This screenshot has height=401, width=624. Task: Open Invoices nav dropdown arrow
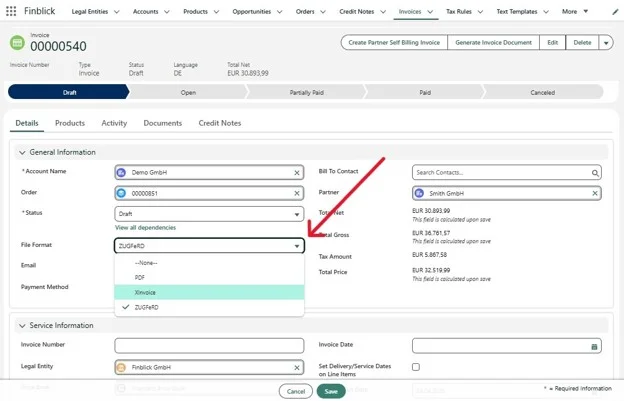(x=430, y=12)
